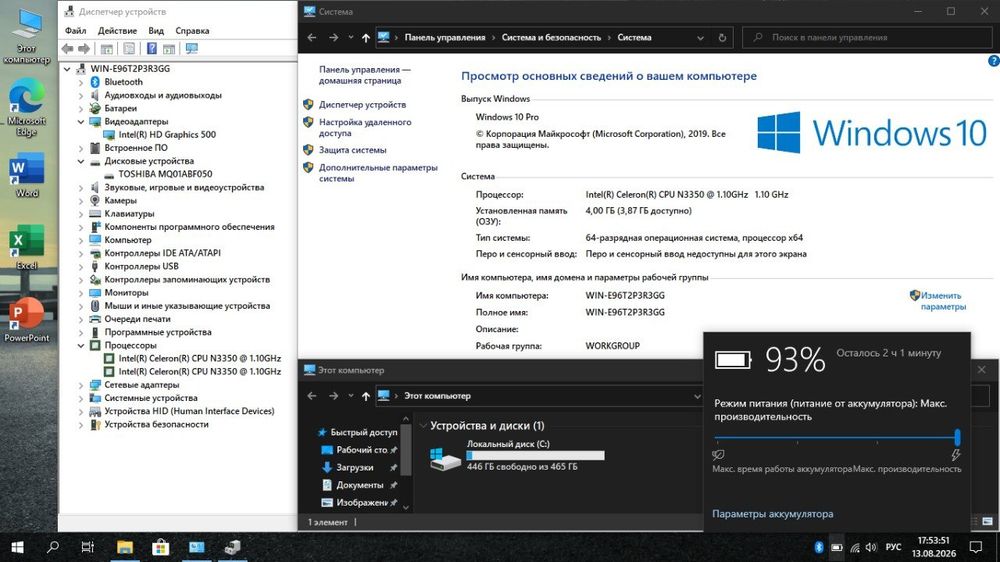This screenshot has width=1000, height=562.
Task: Go back in the 'Этот компьютер' window
Action: [312, 396]
